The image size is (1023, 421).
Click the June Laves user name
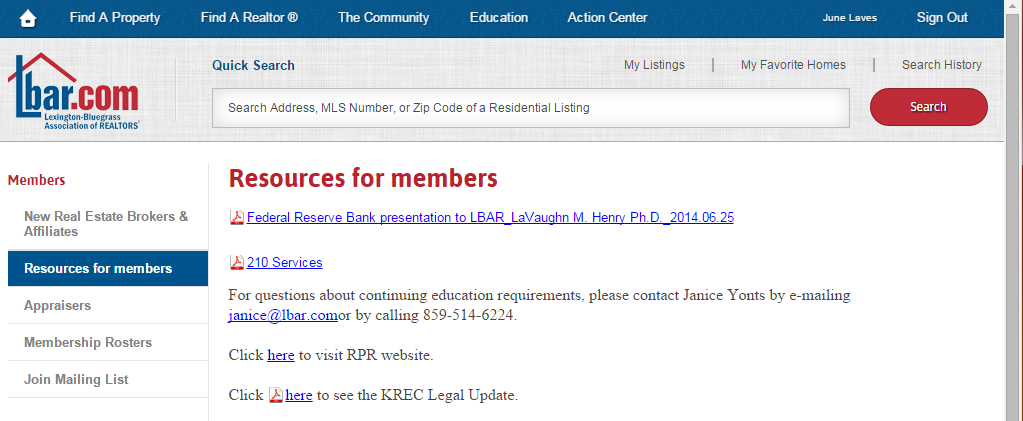click(849, 18)
